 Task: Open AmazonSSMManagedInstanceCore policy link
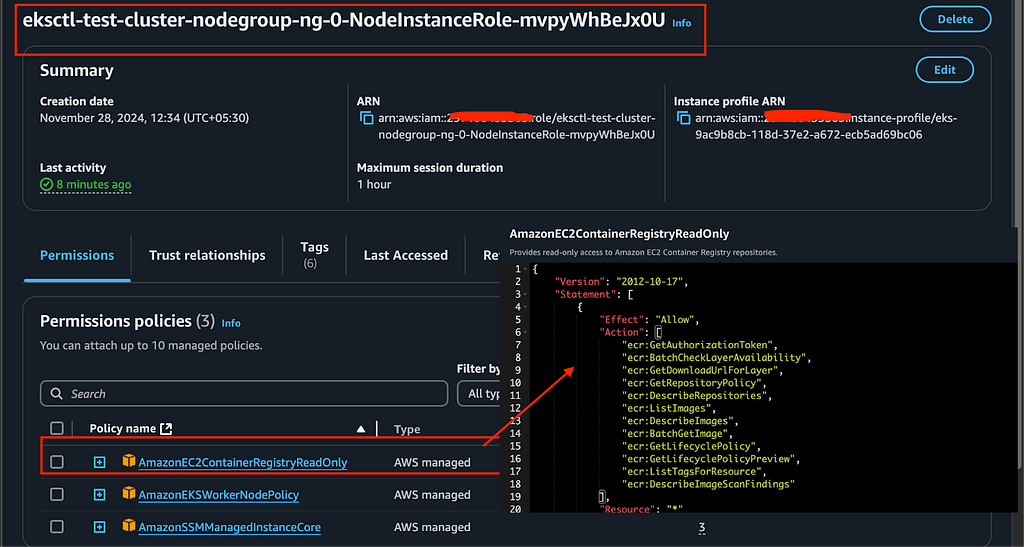229,527
